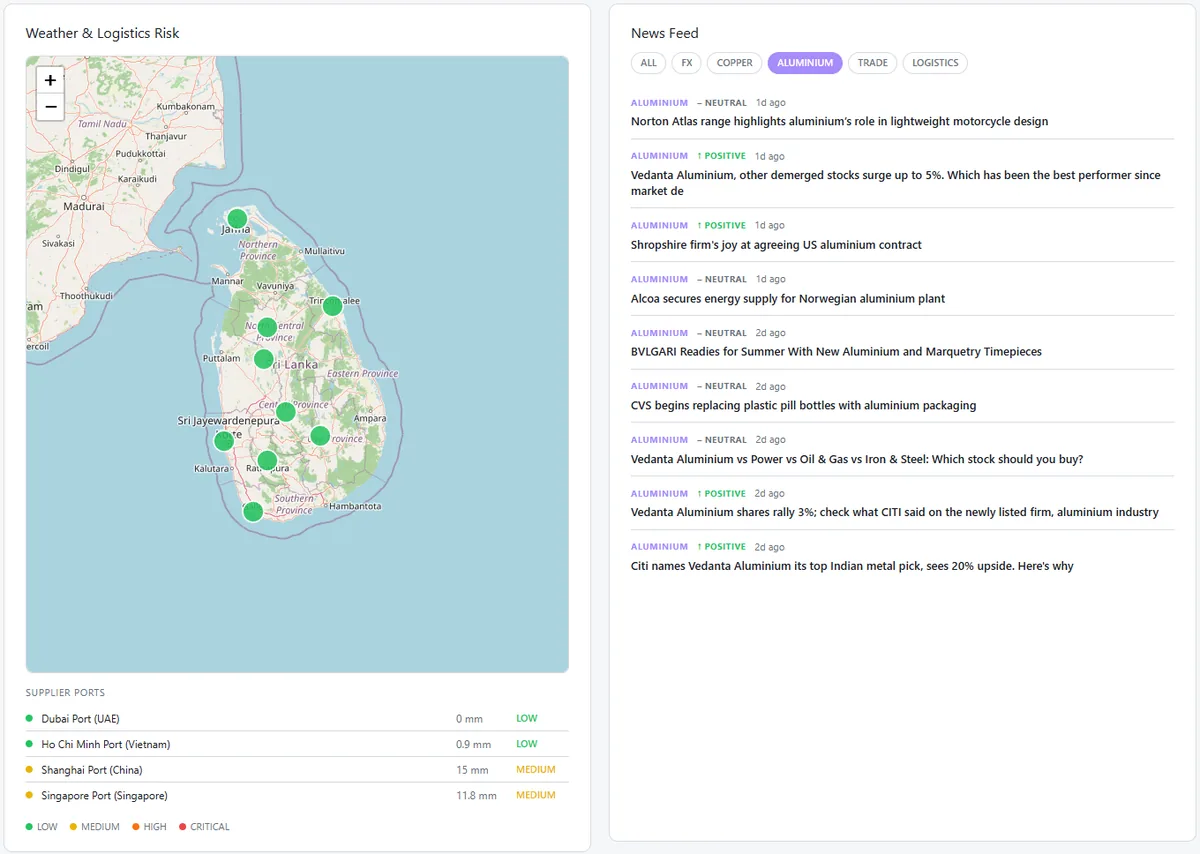This screenshot has height=854, width=1200.
Task: Click the 0.9 mm rainfall value
Action: (x=473, y=745)
